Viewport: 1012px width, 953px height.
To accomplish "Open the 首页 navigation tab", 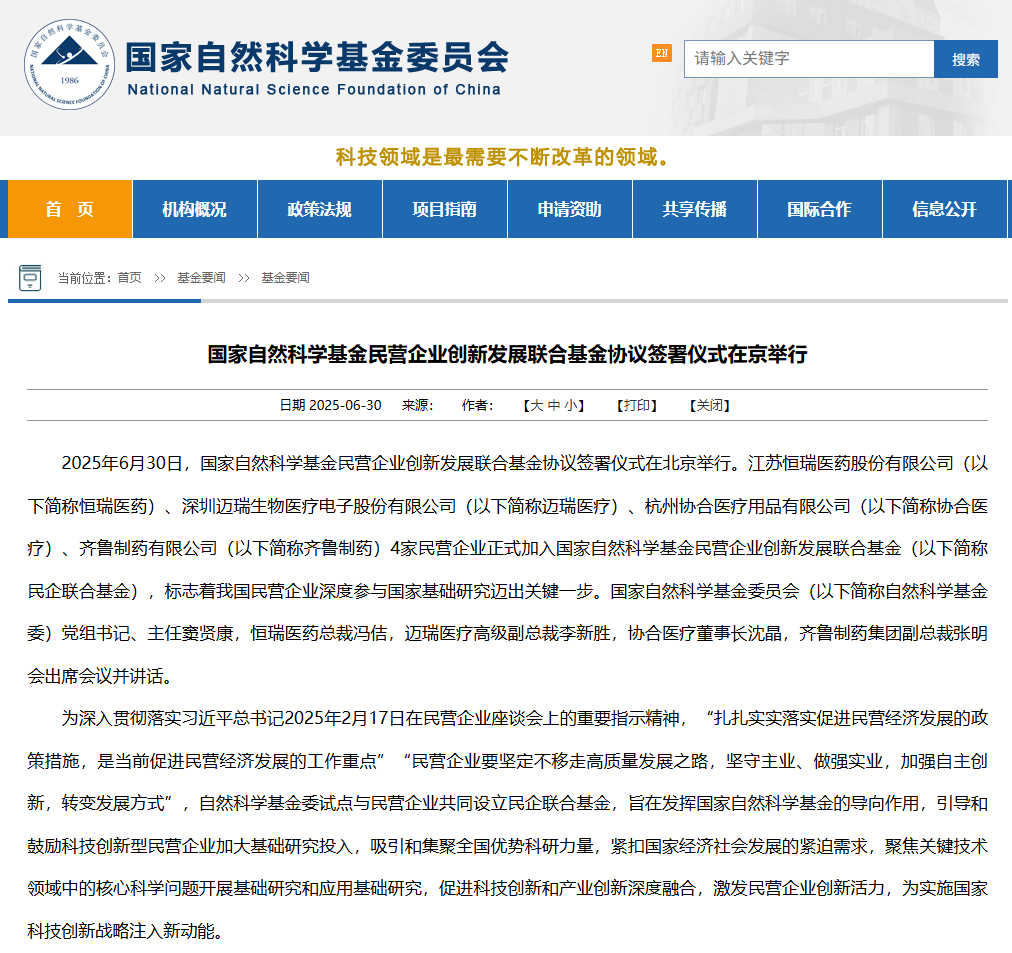I will tap(70, 209).
